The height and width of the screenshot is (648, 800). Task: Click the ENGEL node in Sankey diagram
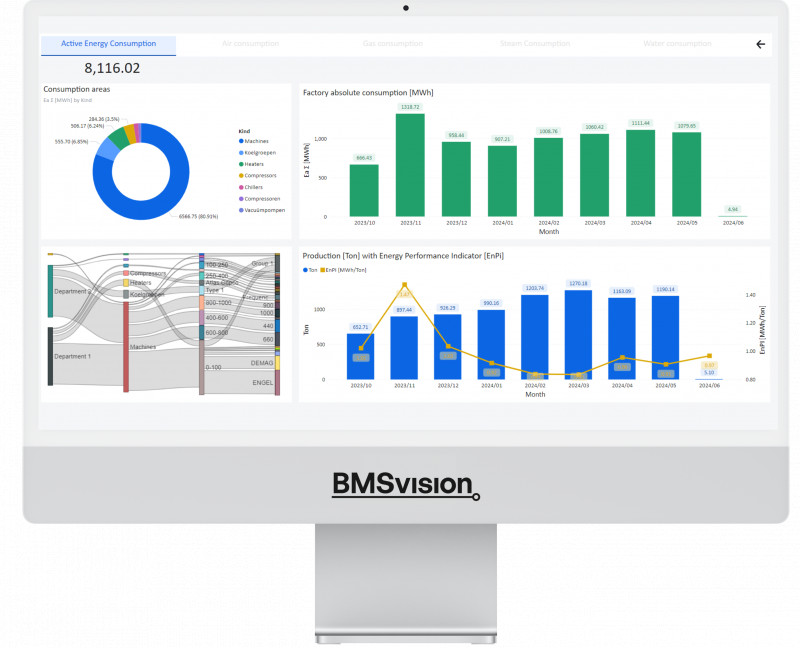click(277, 382)
